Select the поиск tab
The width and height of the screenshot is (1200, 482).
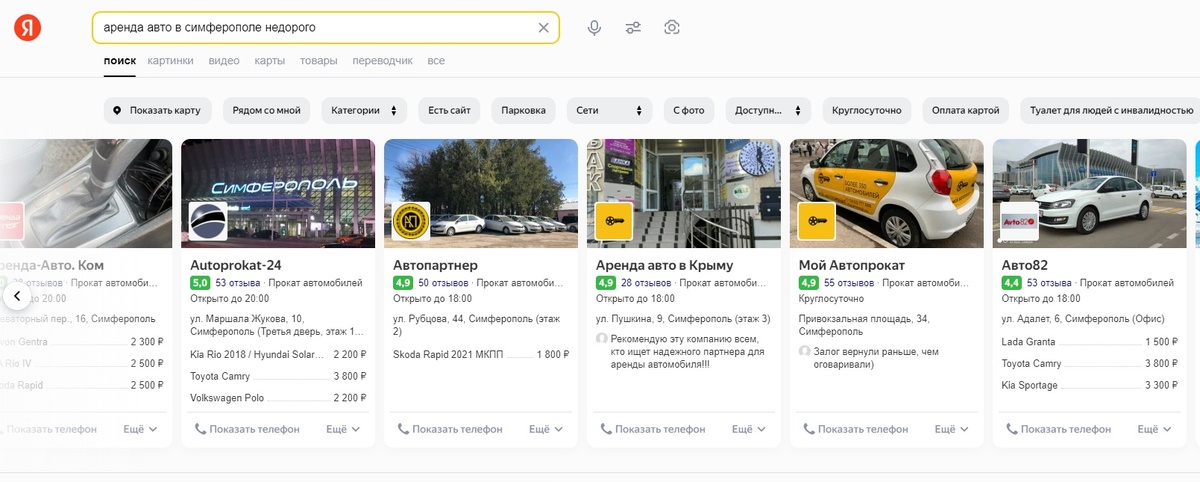click(119, 61)
